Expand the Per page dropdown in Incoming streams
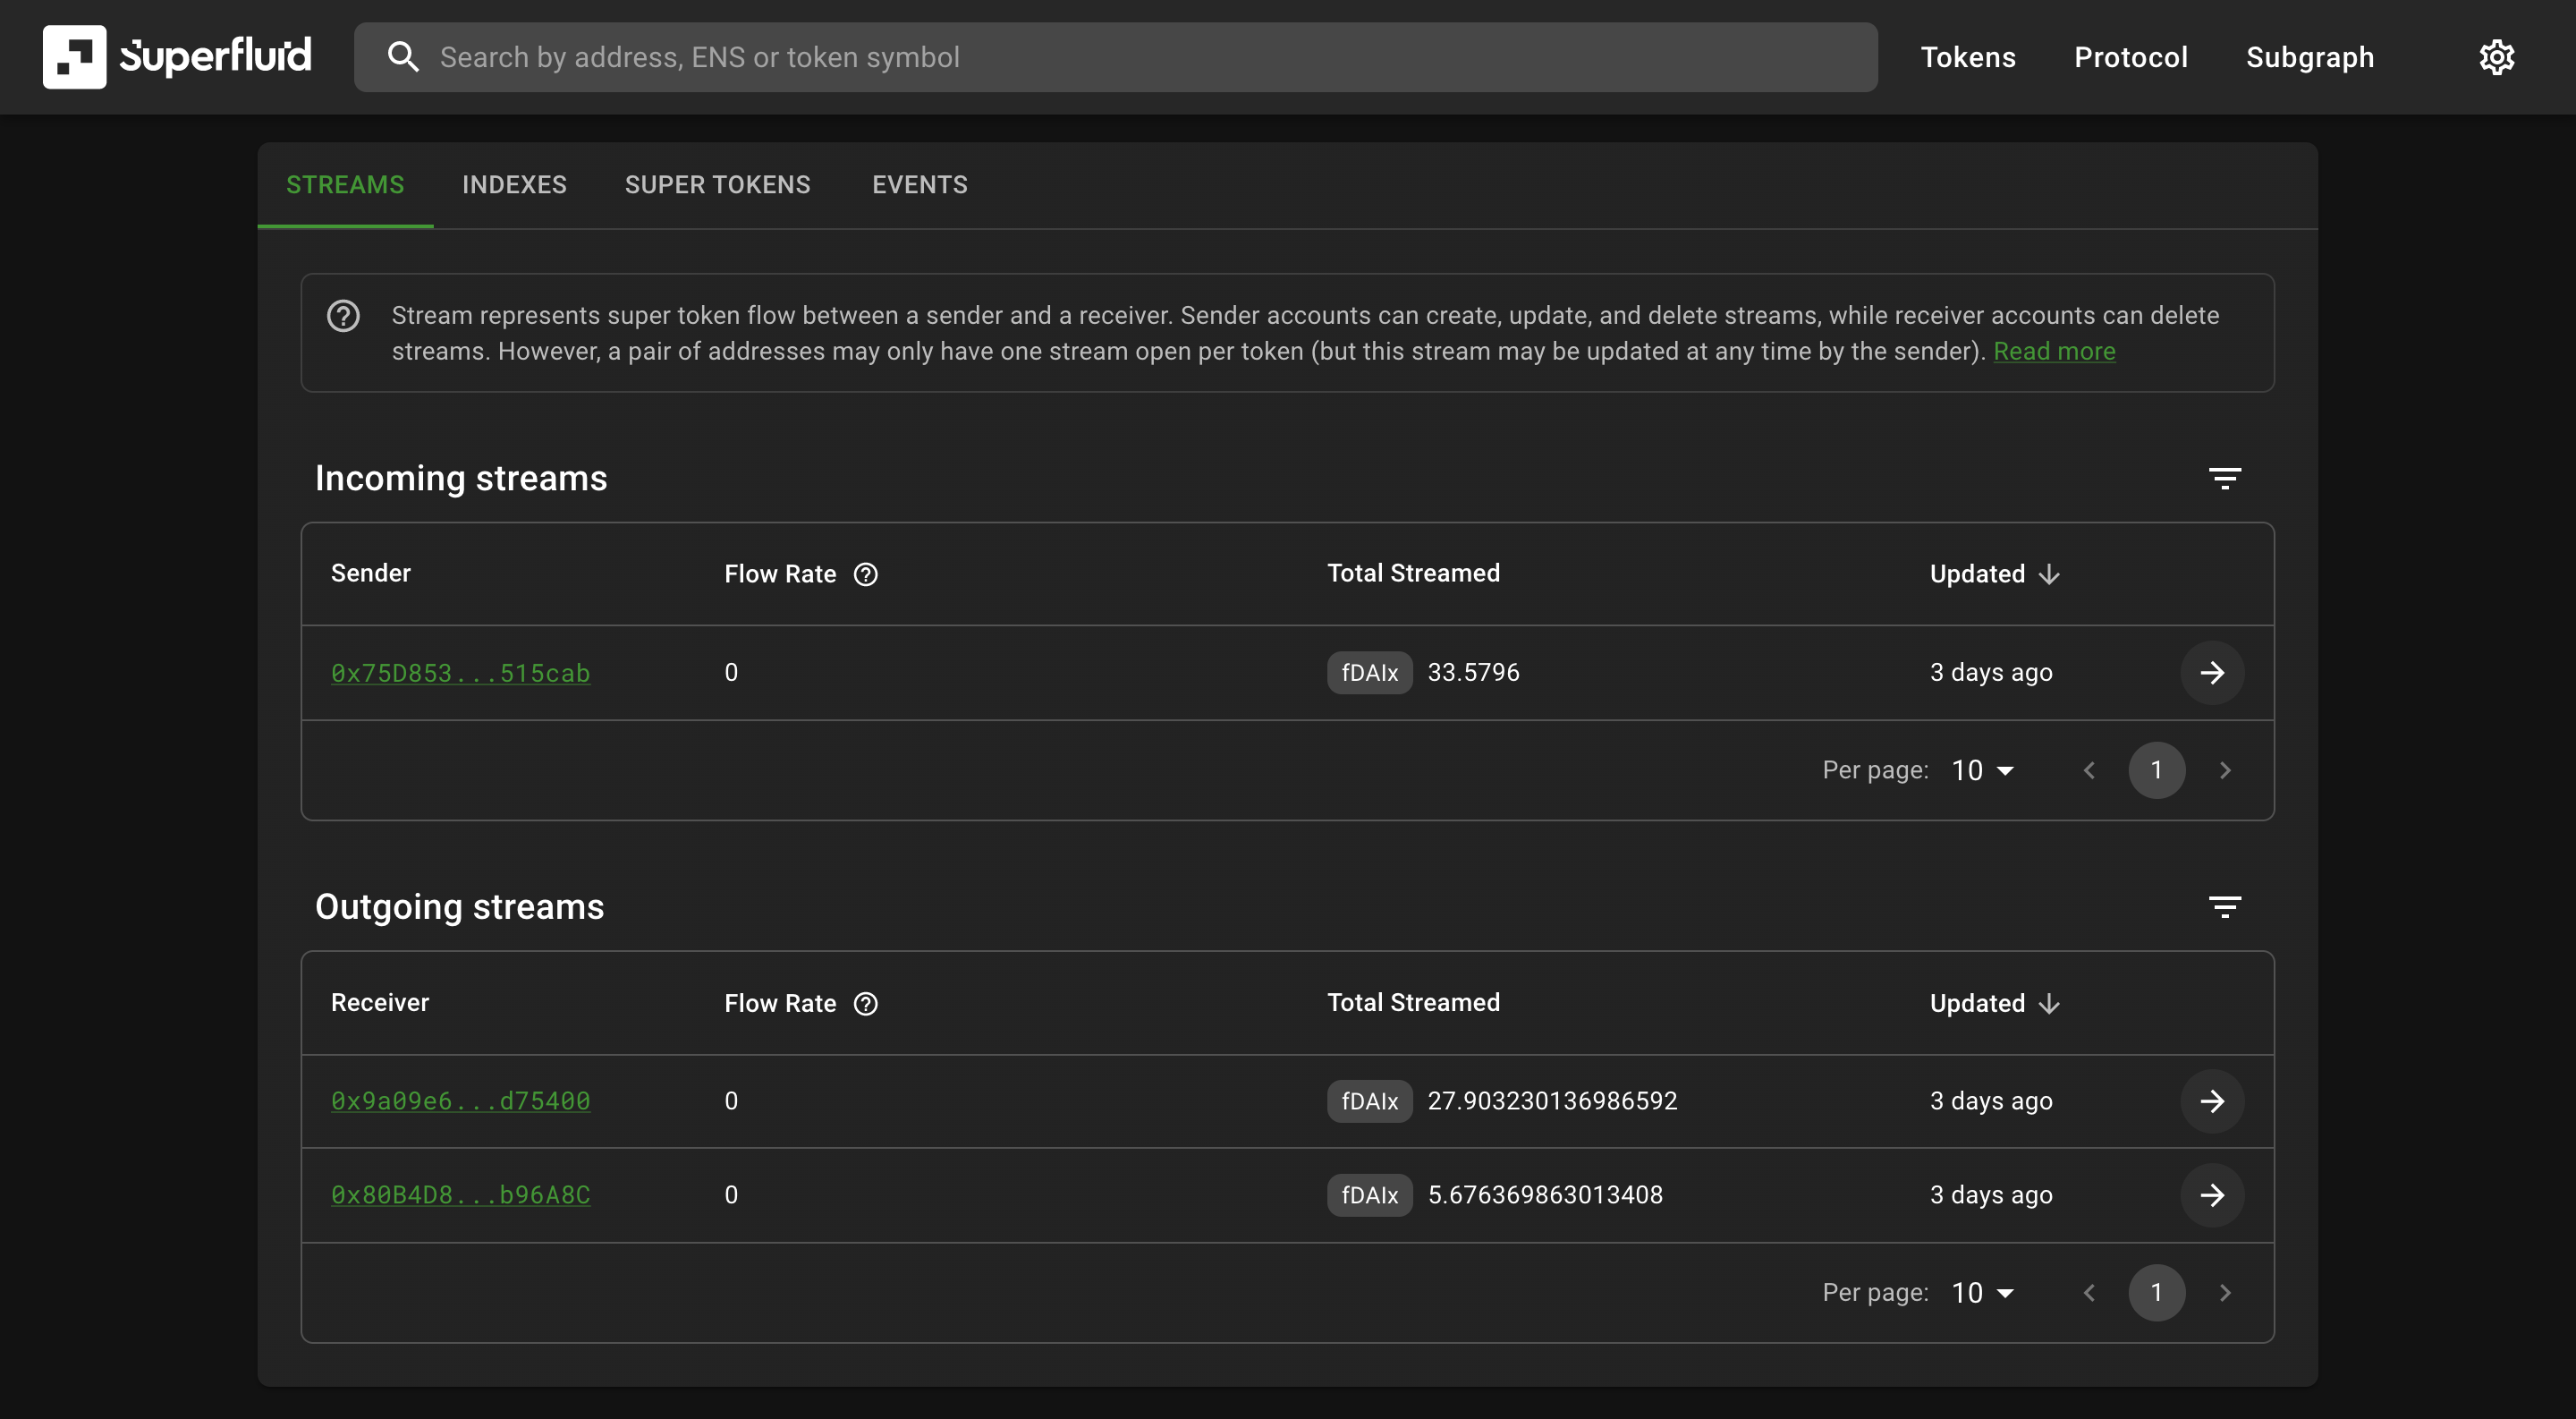 pyautogui.click(x=1982, y=770)
